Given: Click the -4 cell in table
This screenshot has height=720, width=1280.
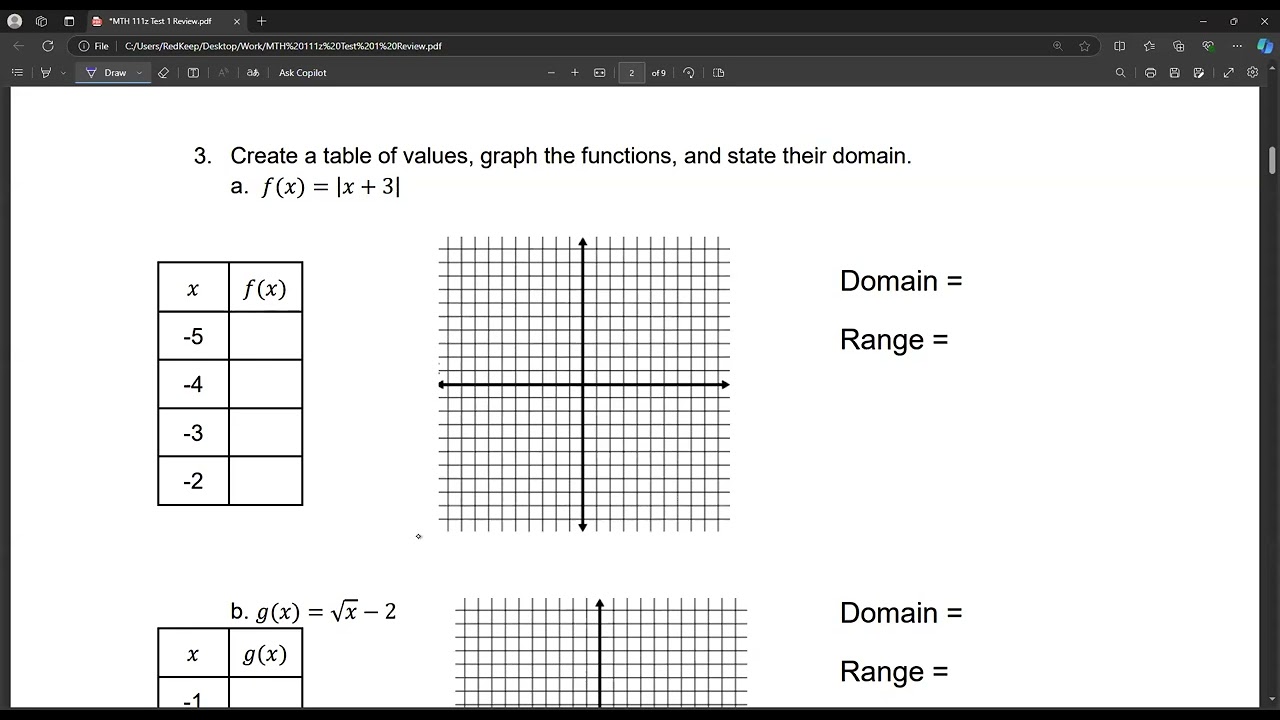Looking at the screenshot, I should [x=193, y=384].
